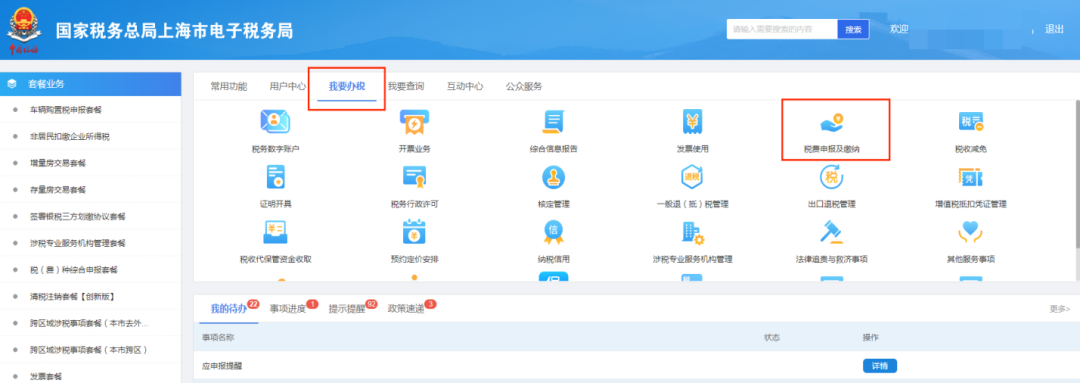Click the 详情 button for 应申报提醒
Viewport: 1080px width, 383px height.
click(880, 366)
